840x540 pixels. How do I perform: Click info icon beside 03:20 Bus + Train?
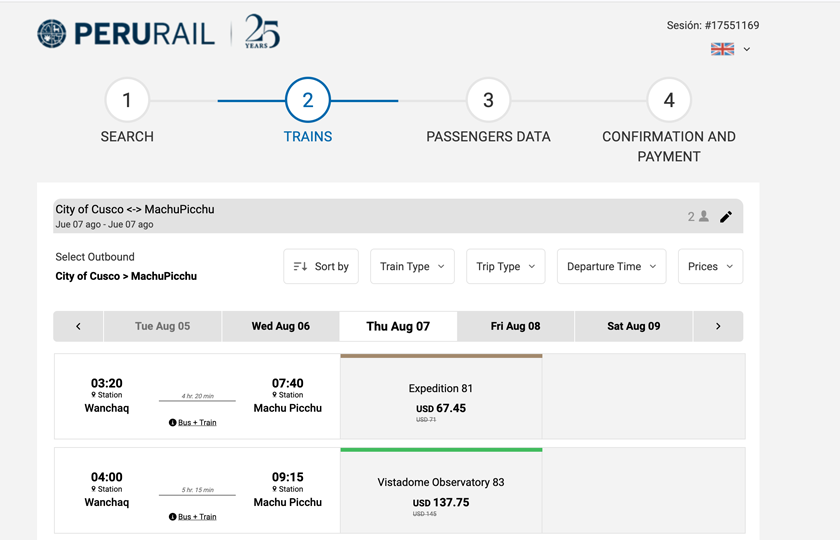[x=173, y=423]
